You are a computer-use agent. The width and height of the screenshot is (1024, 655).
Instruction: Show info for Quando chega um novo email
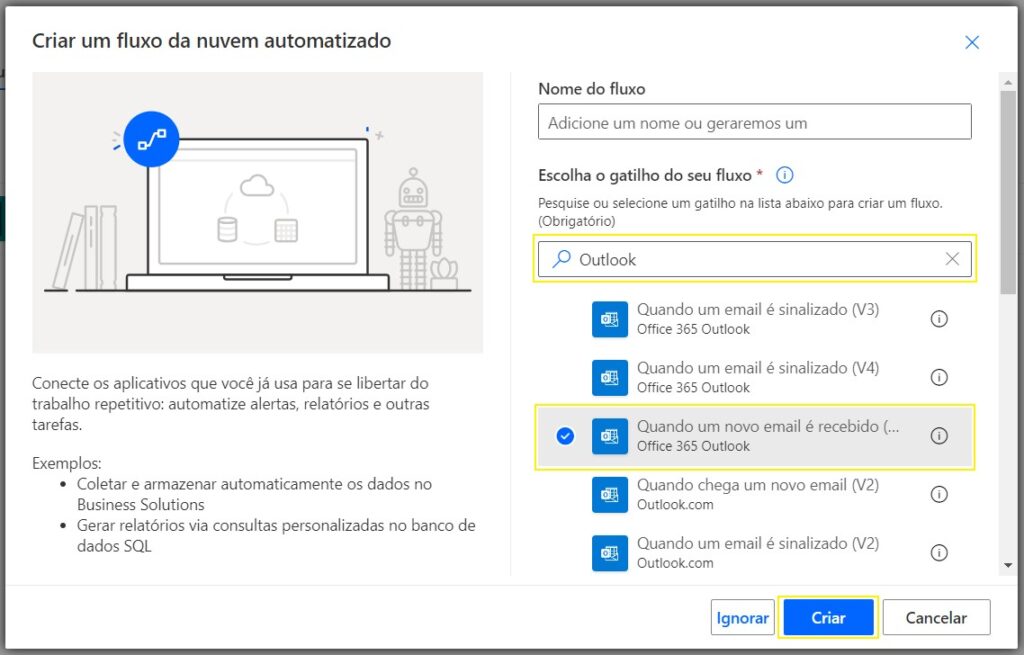(x=939, y=494)
